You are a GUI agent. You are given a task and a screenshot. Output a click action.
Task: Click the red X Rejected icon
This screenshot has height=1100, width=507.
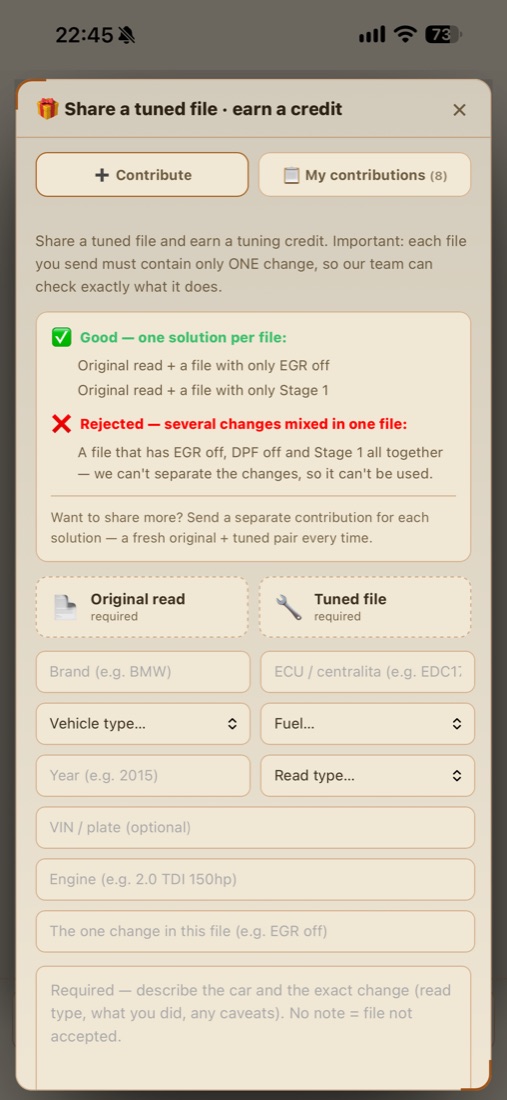[x=62, y=424]
